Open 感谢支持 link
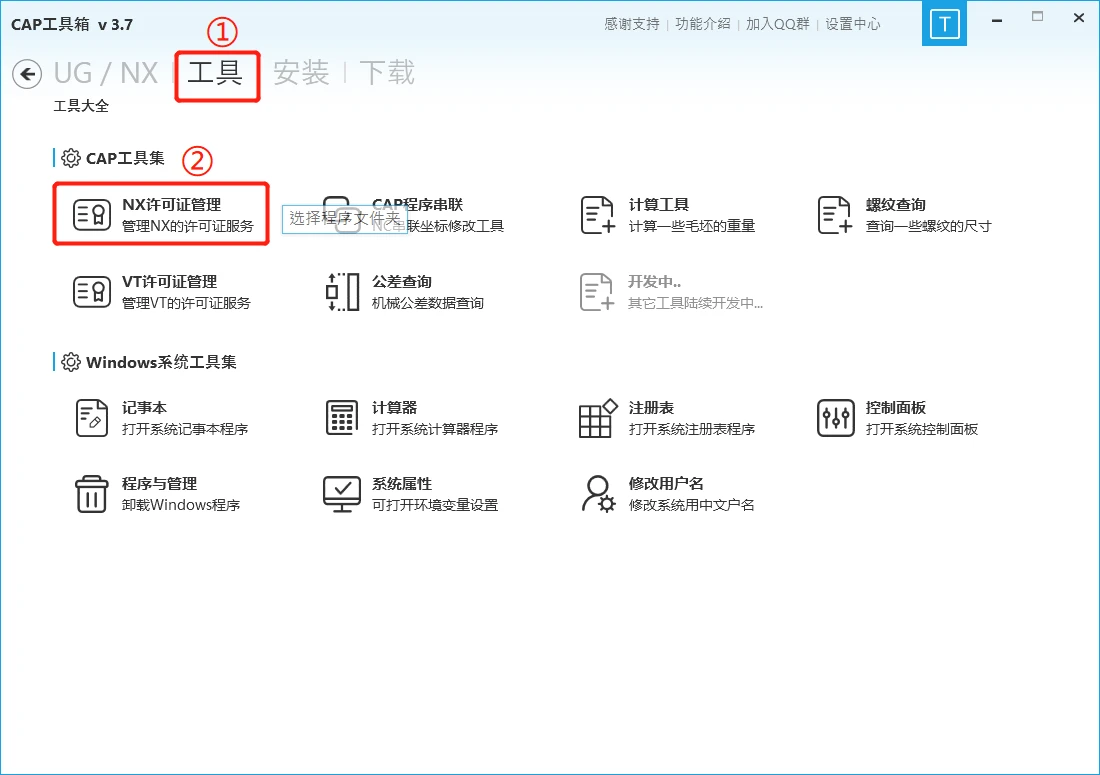This screenshot has height=775, width=1100. point(632,24)
